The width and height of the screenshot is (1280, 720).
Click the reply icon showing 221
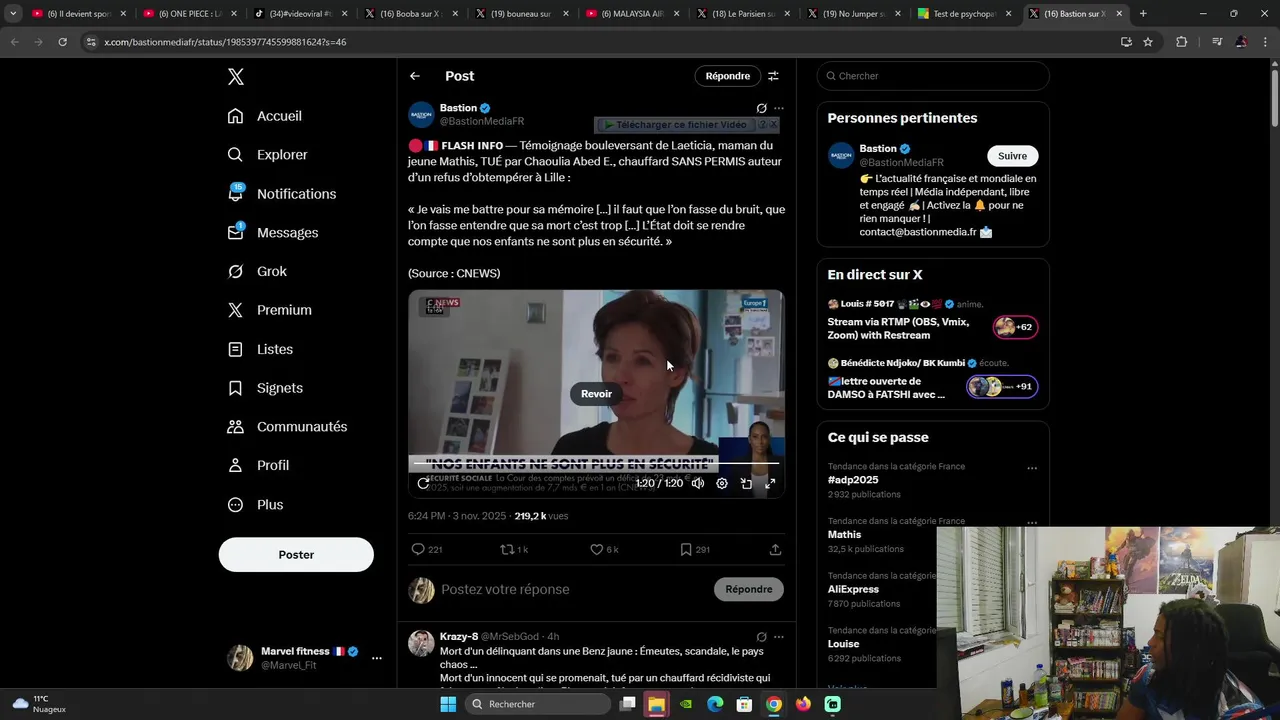[427, 549]
